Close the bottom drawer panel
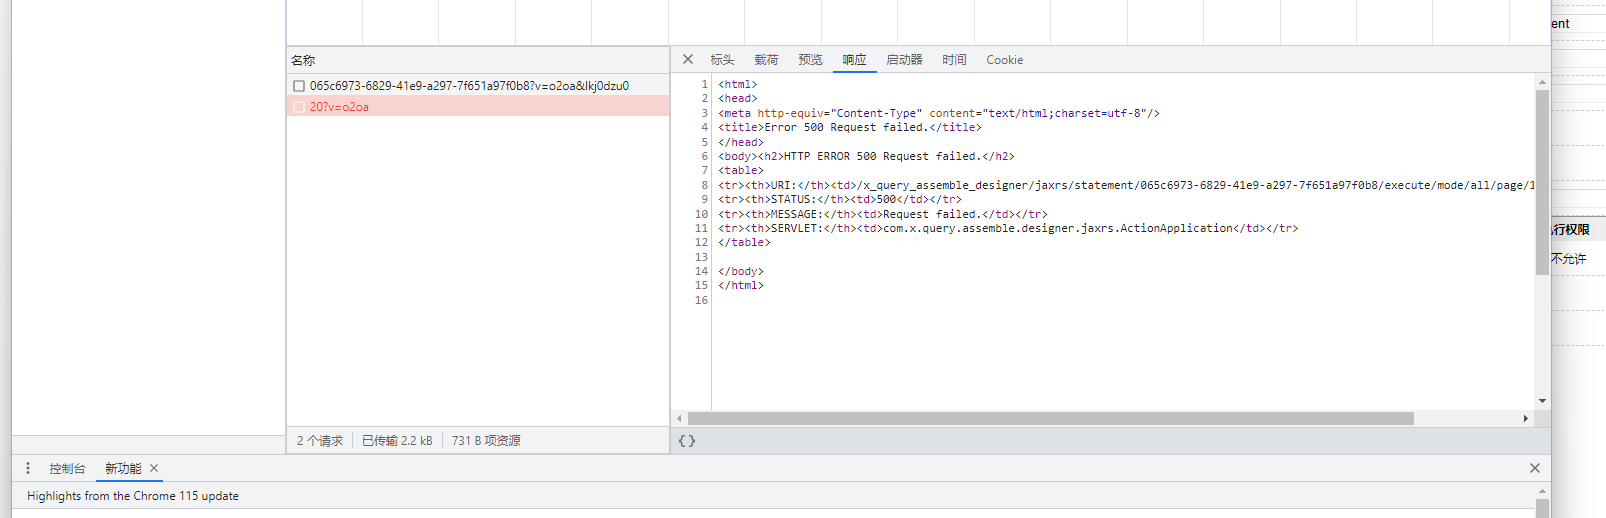Viewport: 1606px width, 518px height. point(1534,468)
